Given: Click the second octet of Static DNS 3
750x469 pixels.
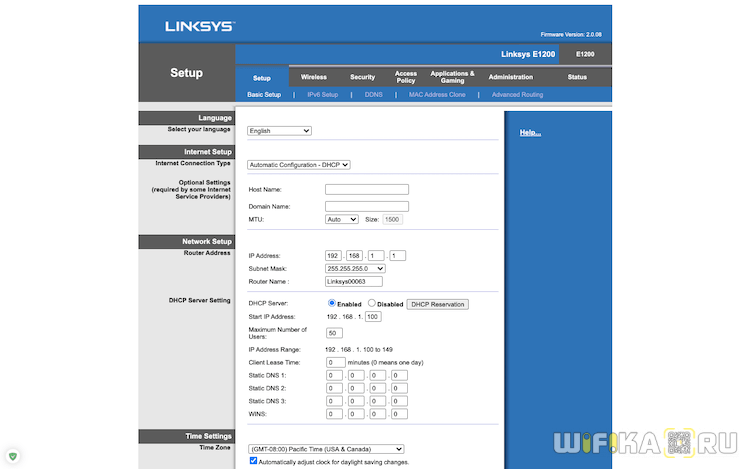Looking at the screenshot, I should [356, 401].
